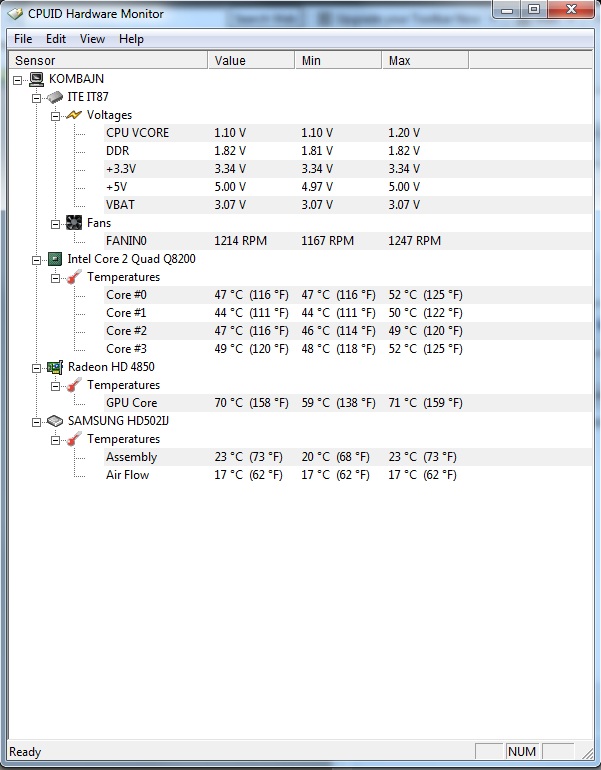The width and height of the screenshot is (601, 770).
Task: Select the DDR voltage row
Action: coord(348,151)
